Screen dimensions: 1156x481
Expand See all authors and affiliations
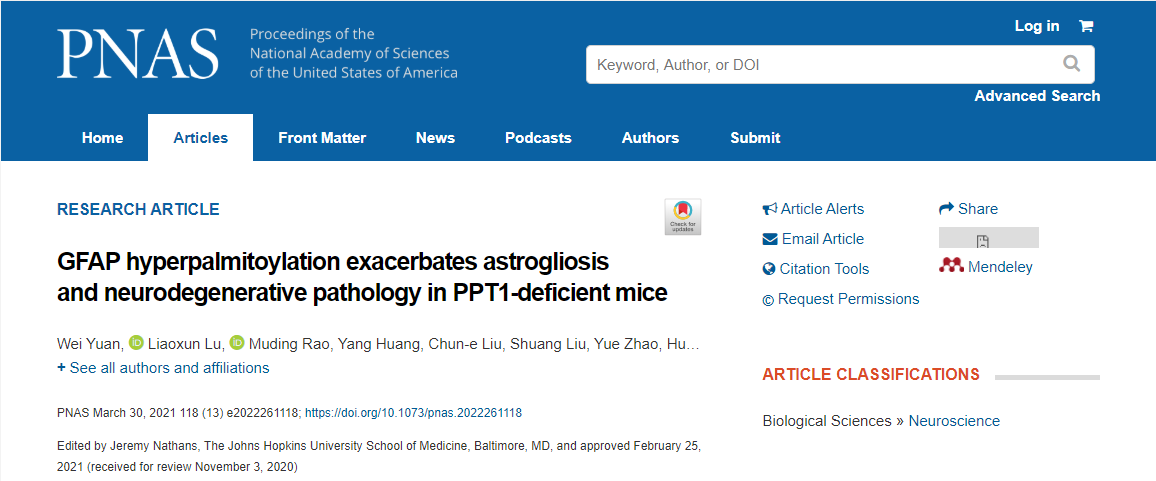[x=163, y=368]
